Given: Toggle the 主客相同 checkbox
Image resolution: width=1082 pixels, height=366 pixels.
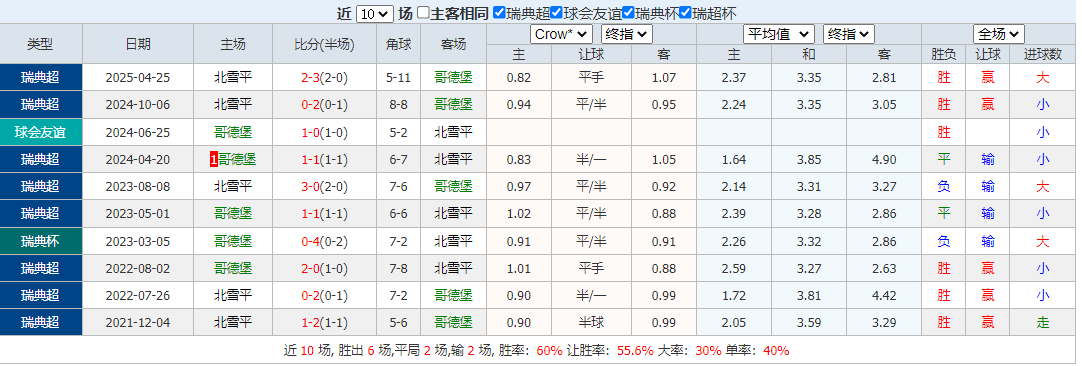Looking at the screenshot, I should click(x=423, y=13).
